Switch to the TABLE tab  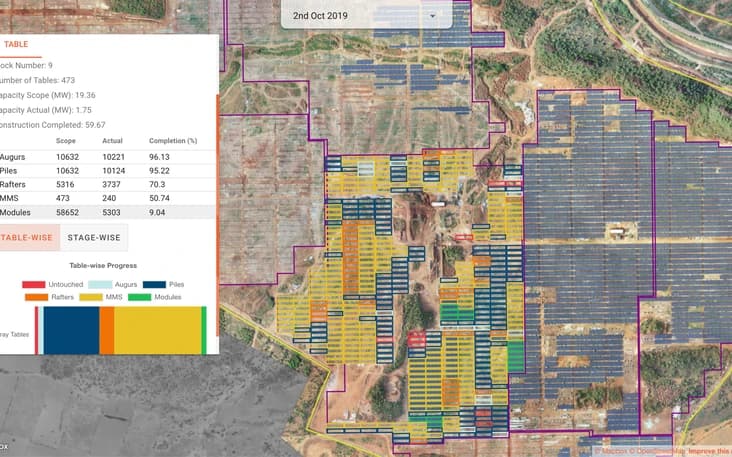coord(17,44)
